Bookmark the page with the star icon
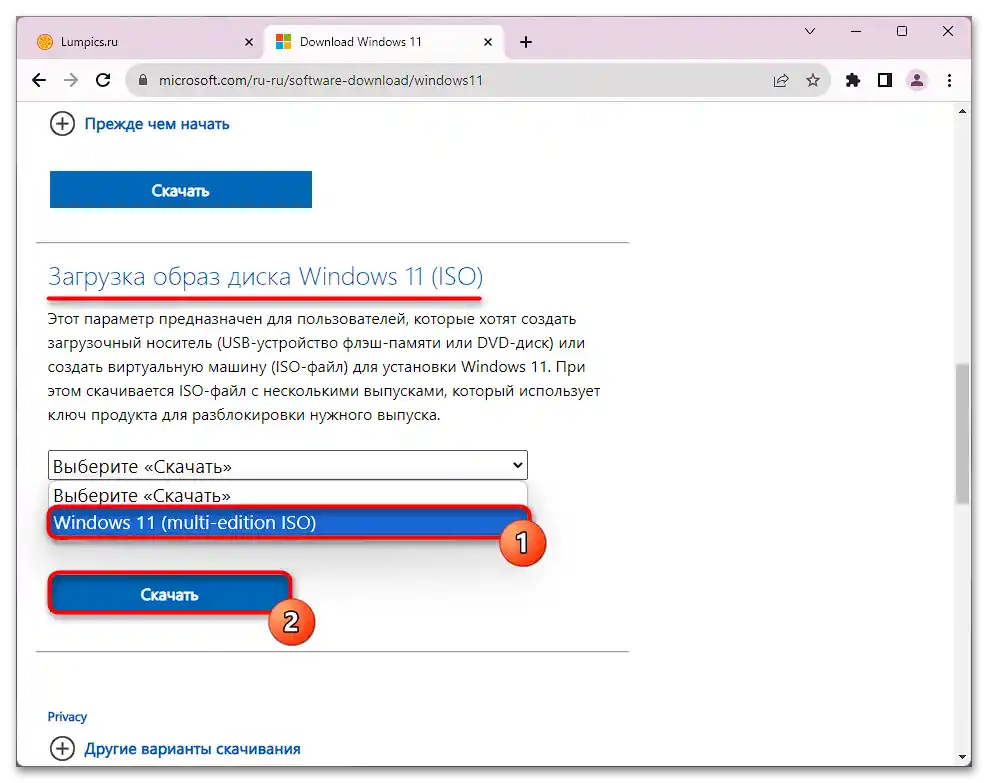988x783 pixels. click(x=813, y=80)
